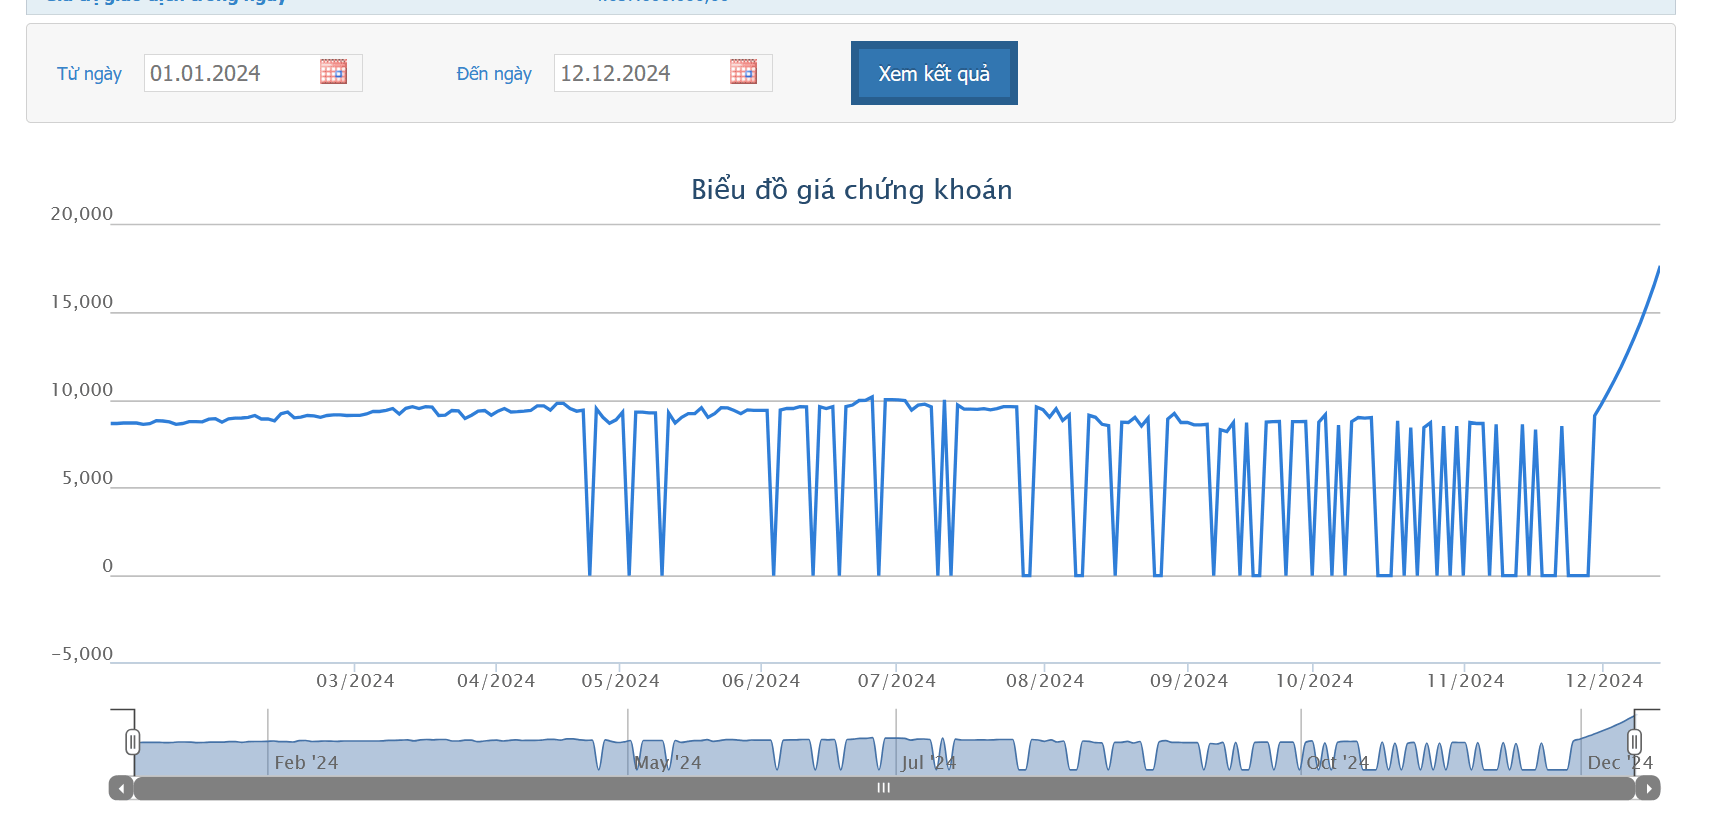1716x816 pixels.
Task: Click the Feb '24 marker in navigator
Action: tap(306, 762)
